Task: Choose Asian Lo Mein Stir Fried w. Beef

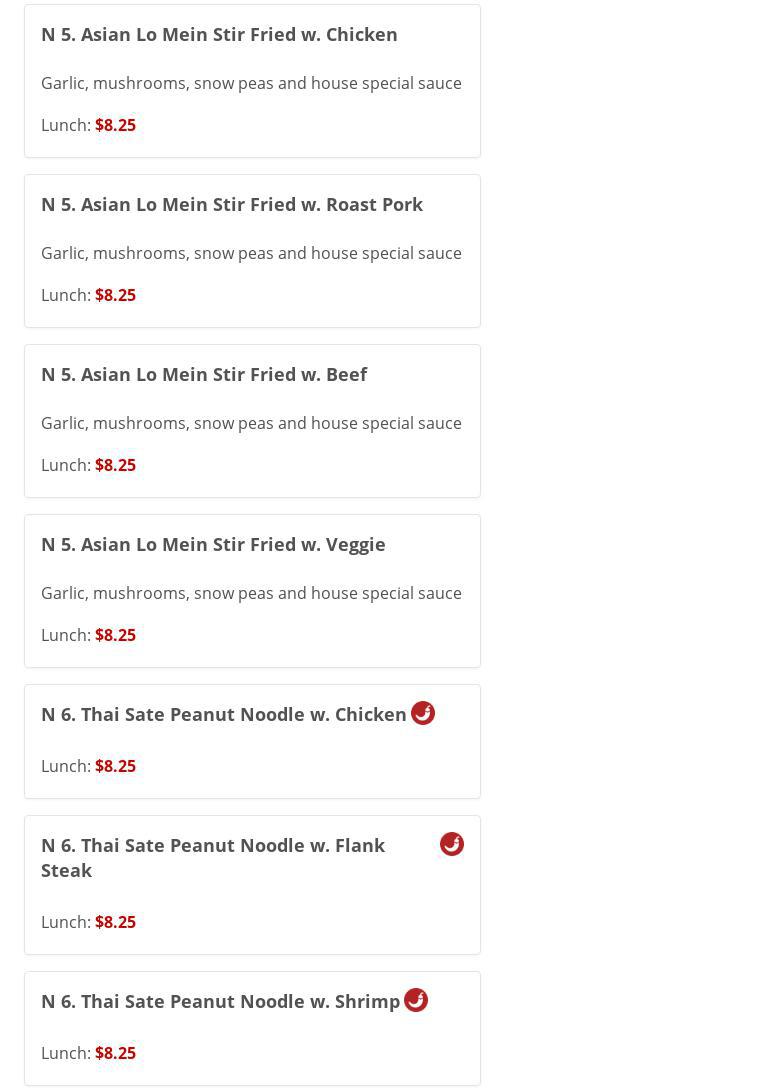Action: [204, 374]
